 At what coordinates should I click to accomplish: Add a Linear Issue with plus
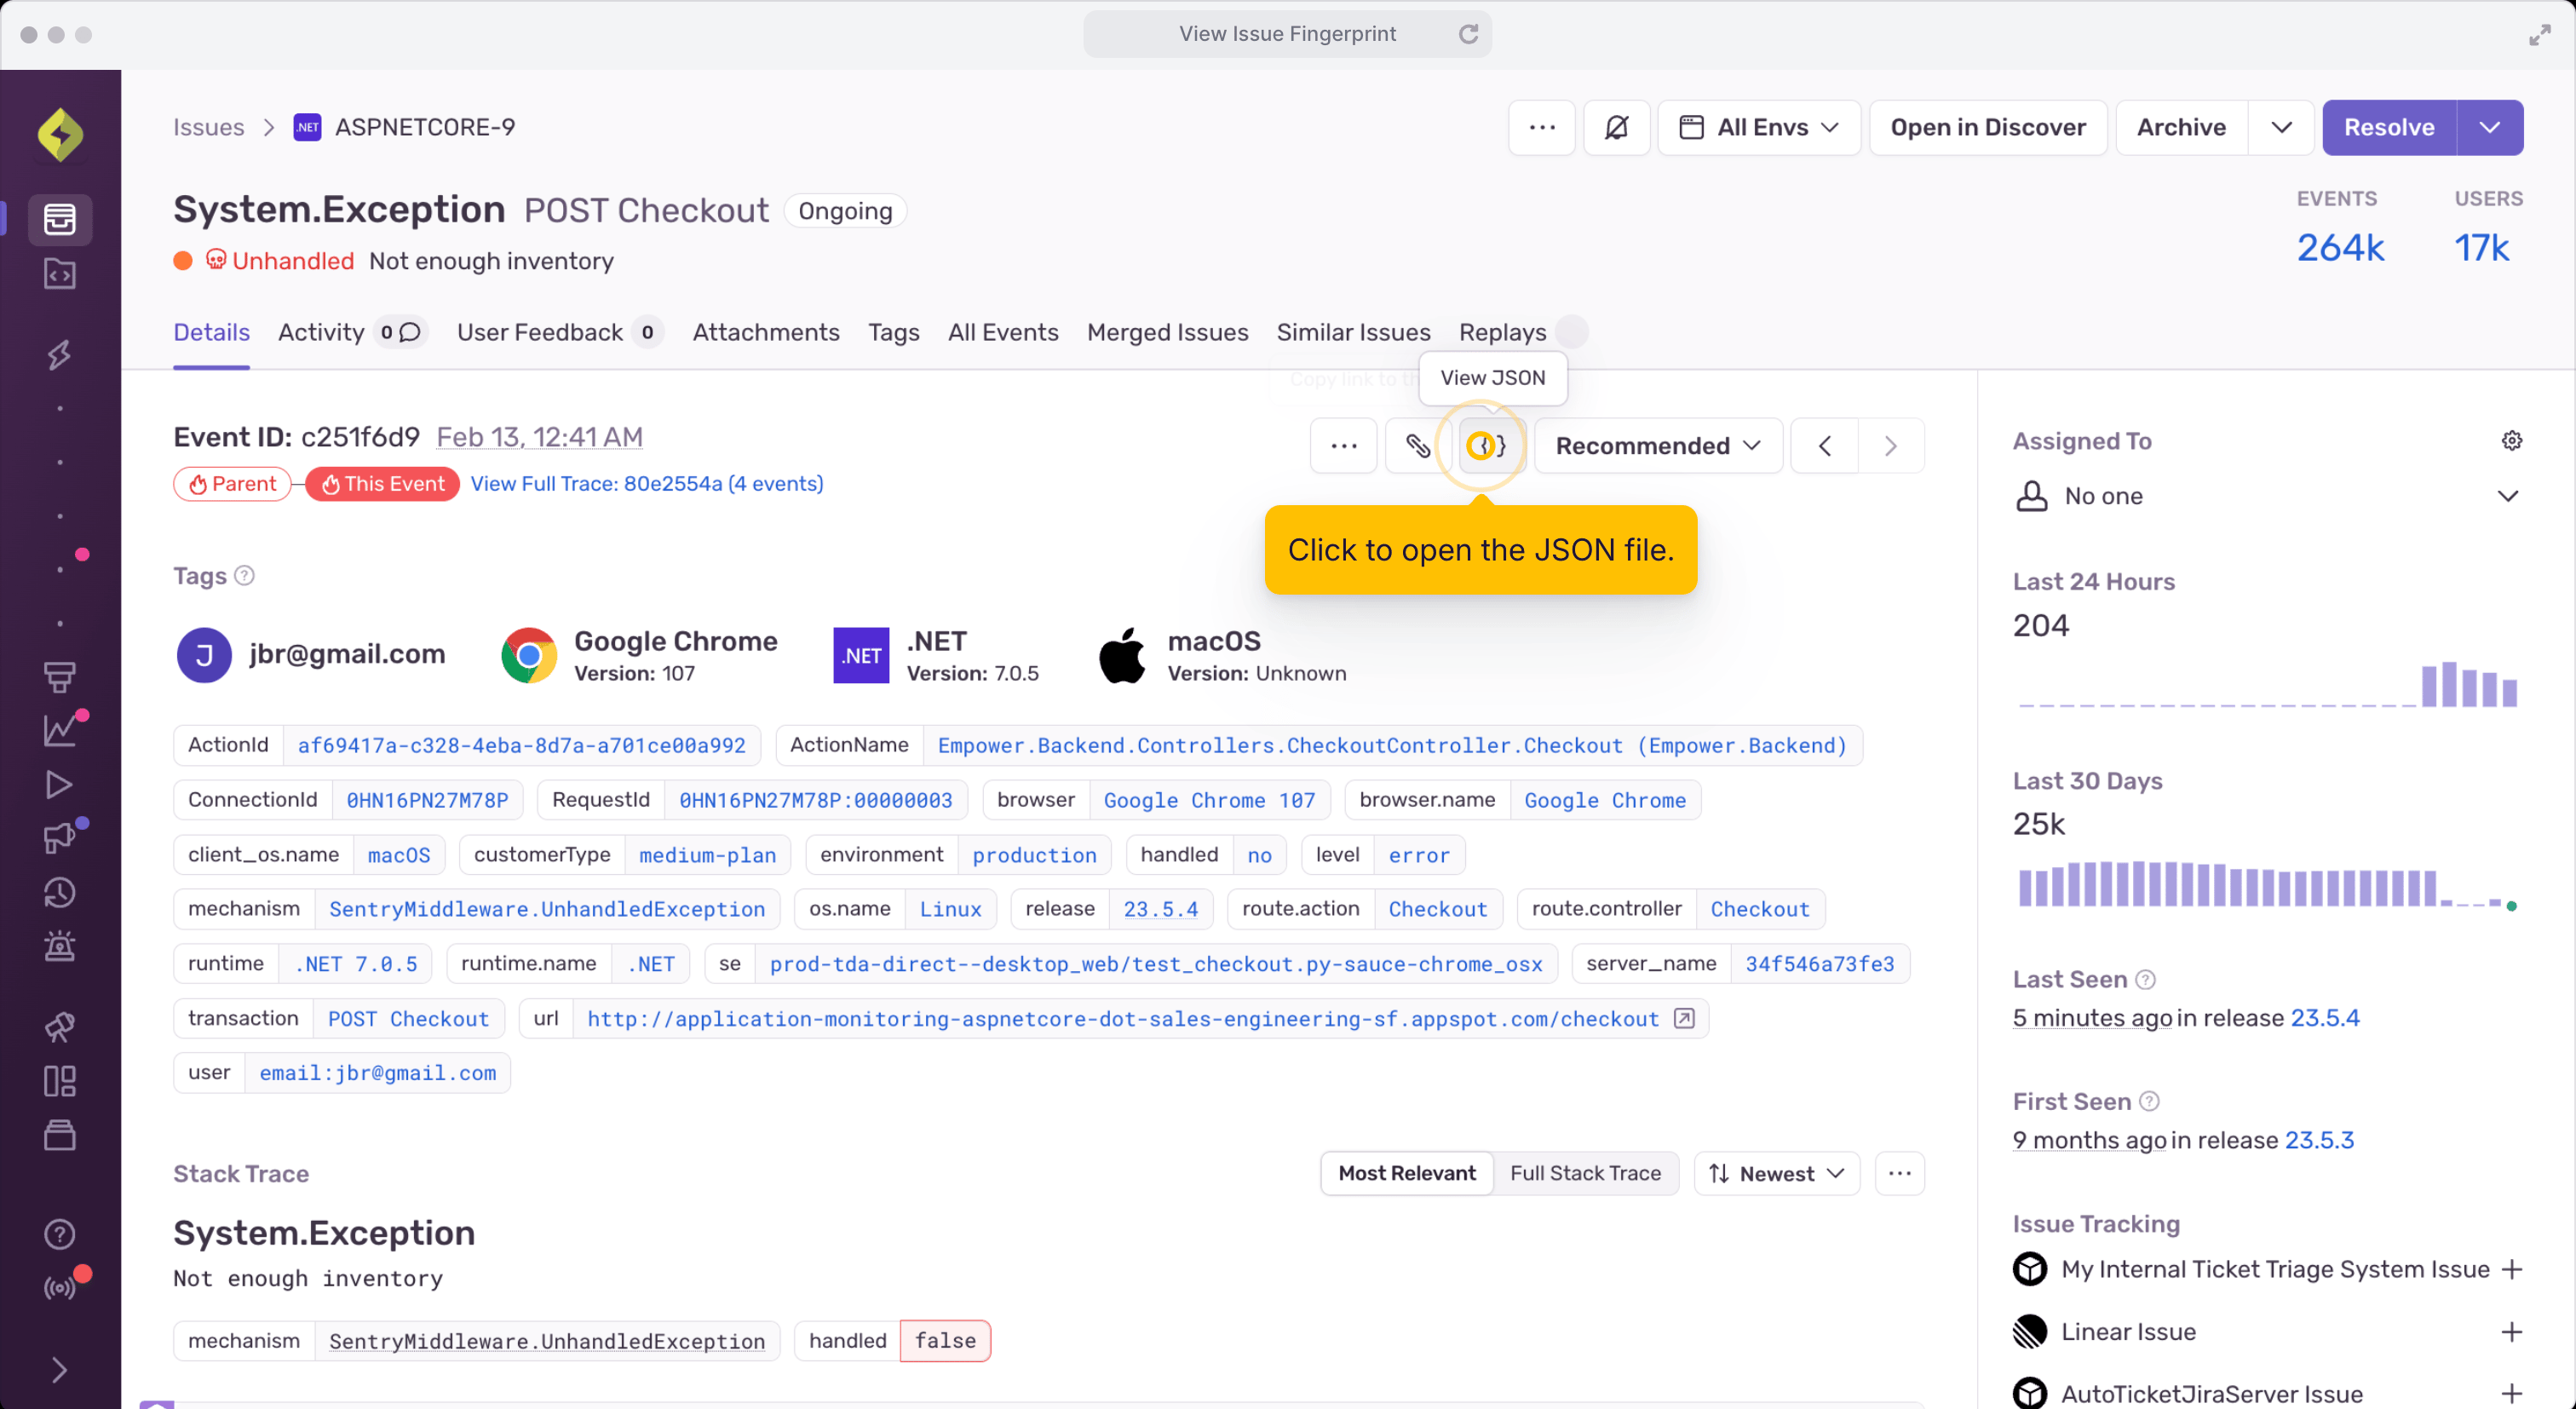point(2511,1332)
